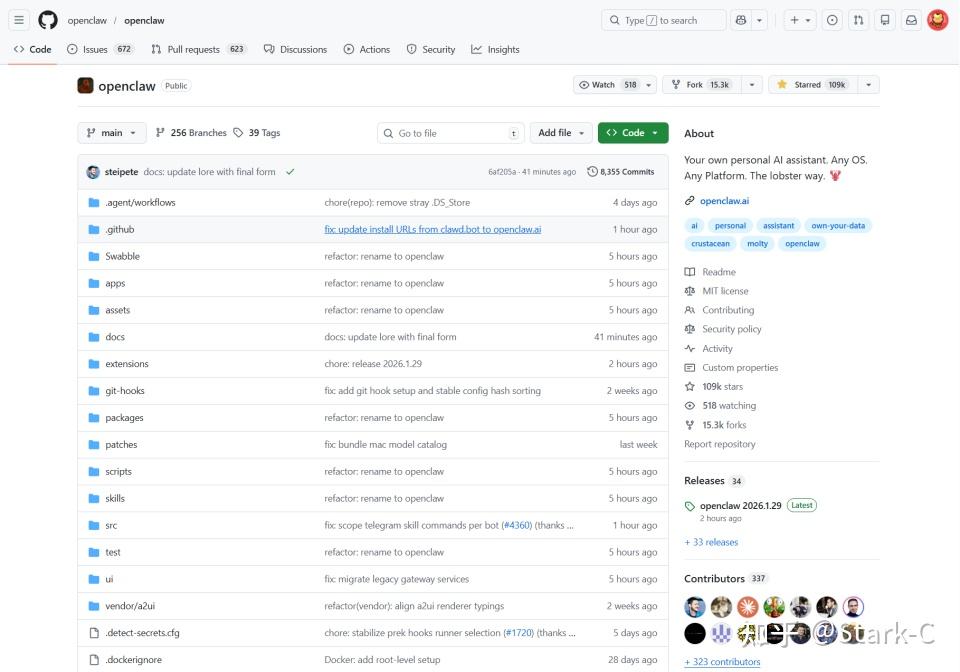Open the Actions tab
This screenshot has height=672, width=960.
coord(367,50)
